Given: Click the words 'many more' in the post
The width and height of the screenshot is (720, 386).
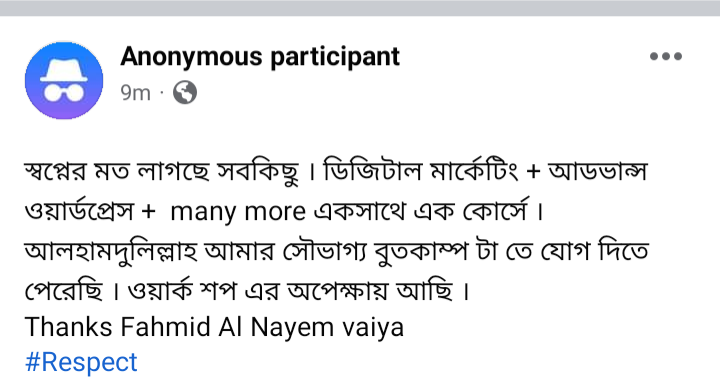Looking at the screenshot, I should 238,212.
